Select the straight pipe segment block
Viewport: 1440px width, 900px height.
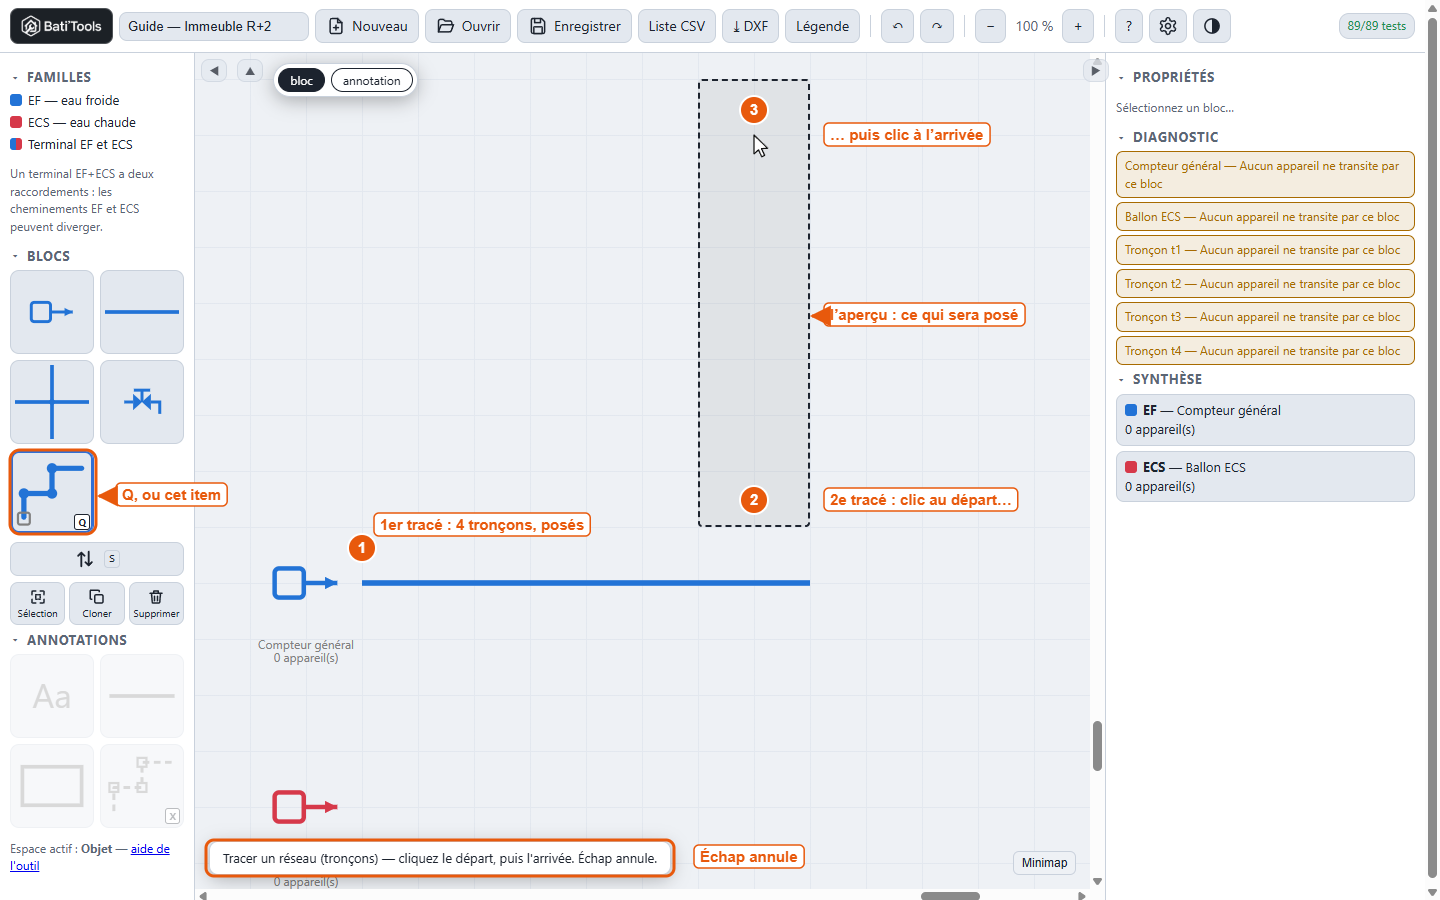coord(142,312)
